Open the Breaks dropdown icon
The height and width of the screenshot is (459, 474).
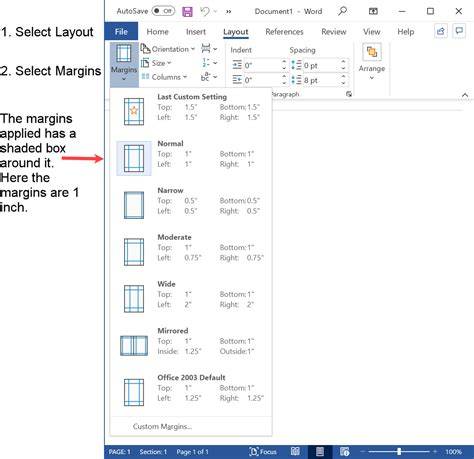pyautogui.click(x=209, y=49)
